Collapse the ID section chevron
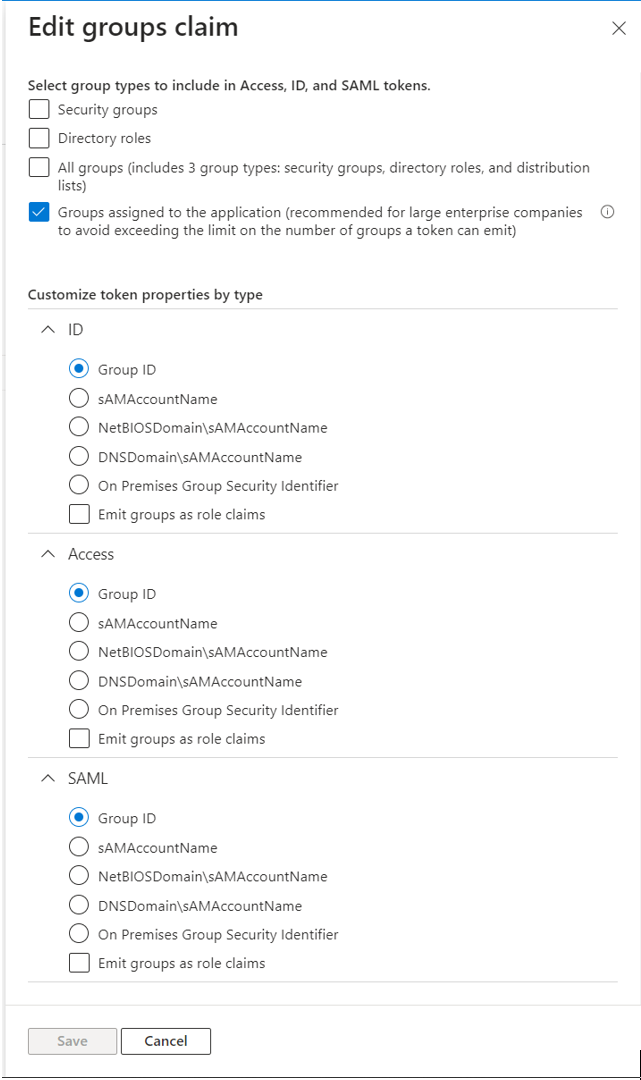Viewport: 641px width, 1080px height. [x=48, y=329]
